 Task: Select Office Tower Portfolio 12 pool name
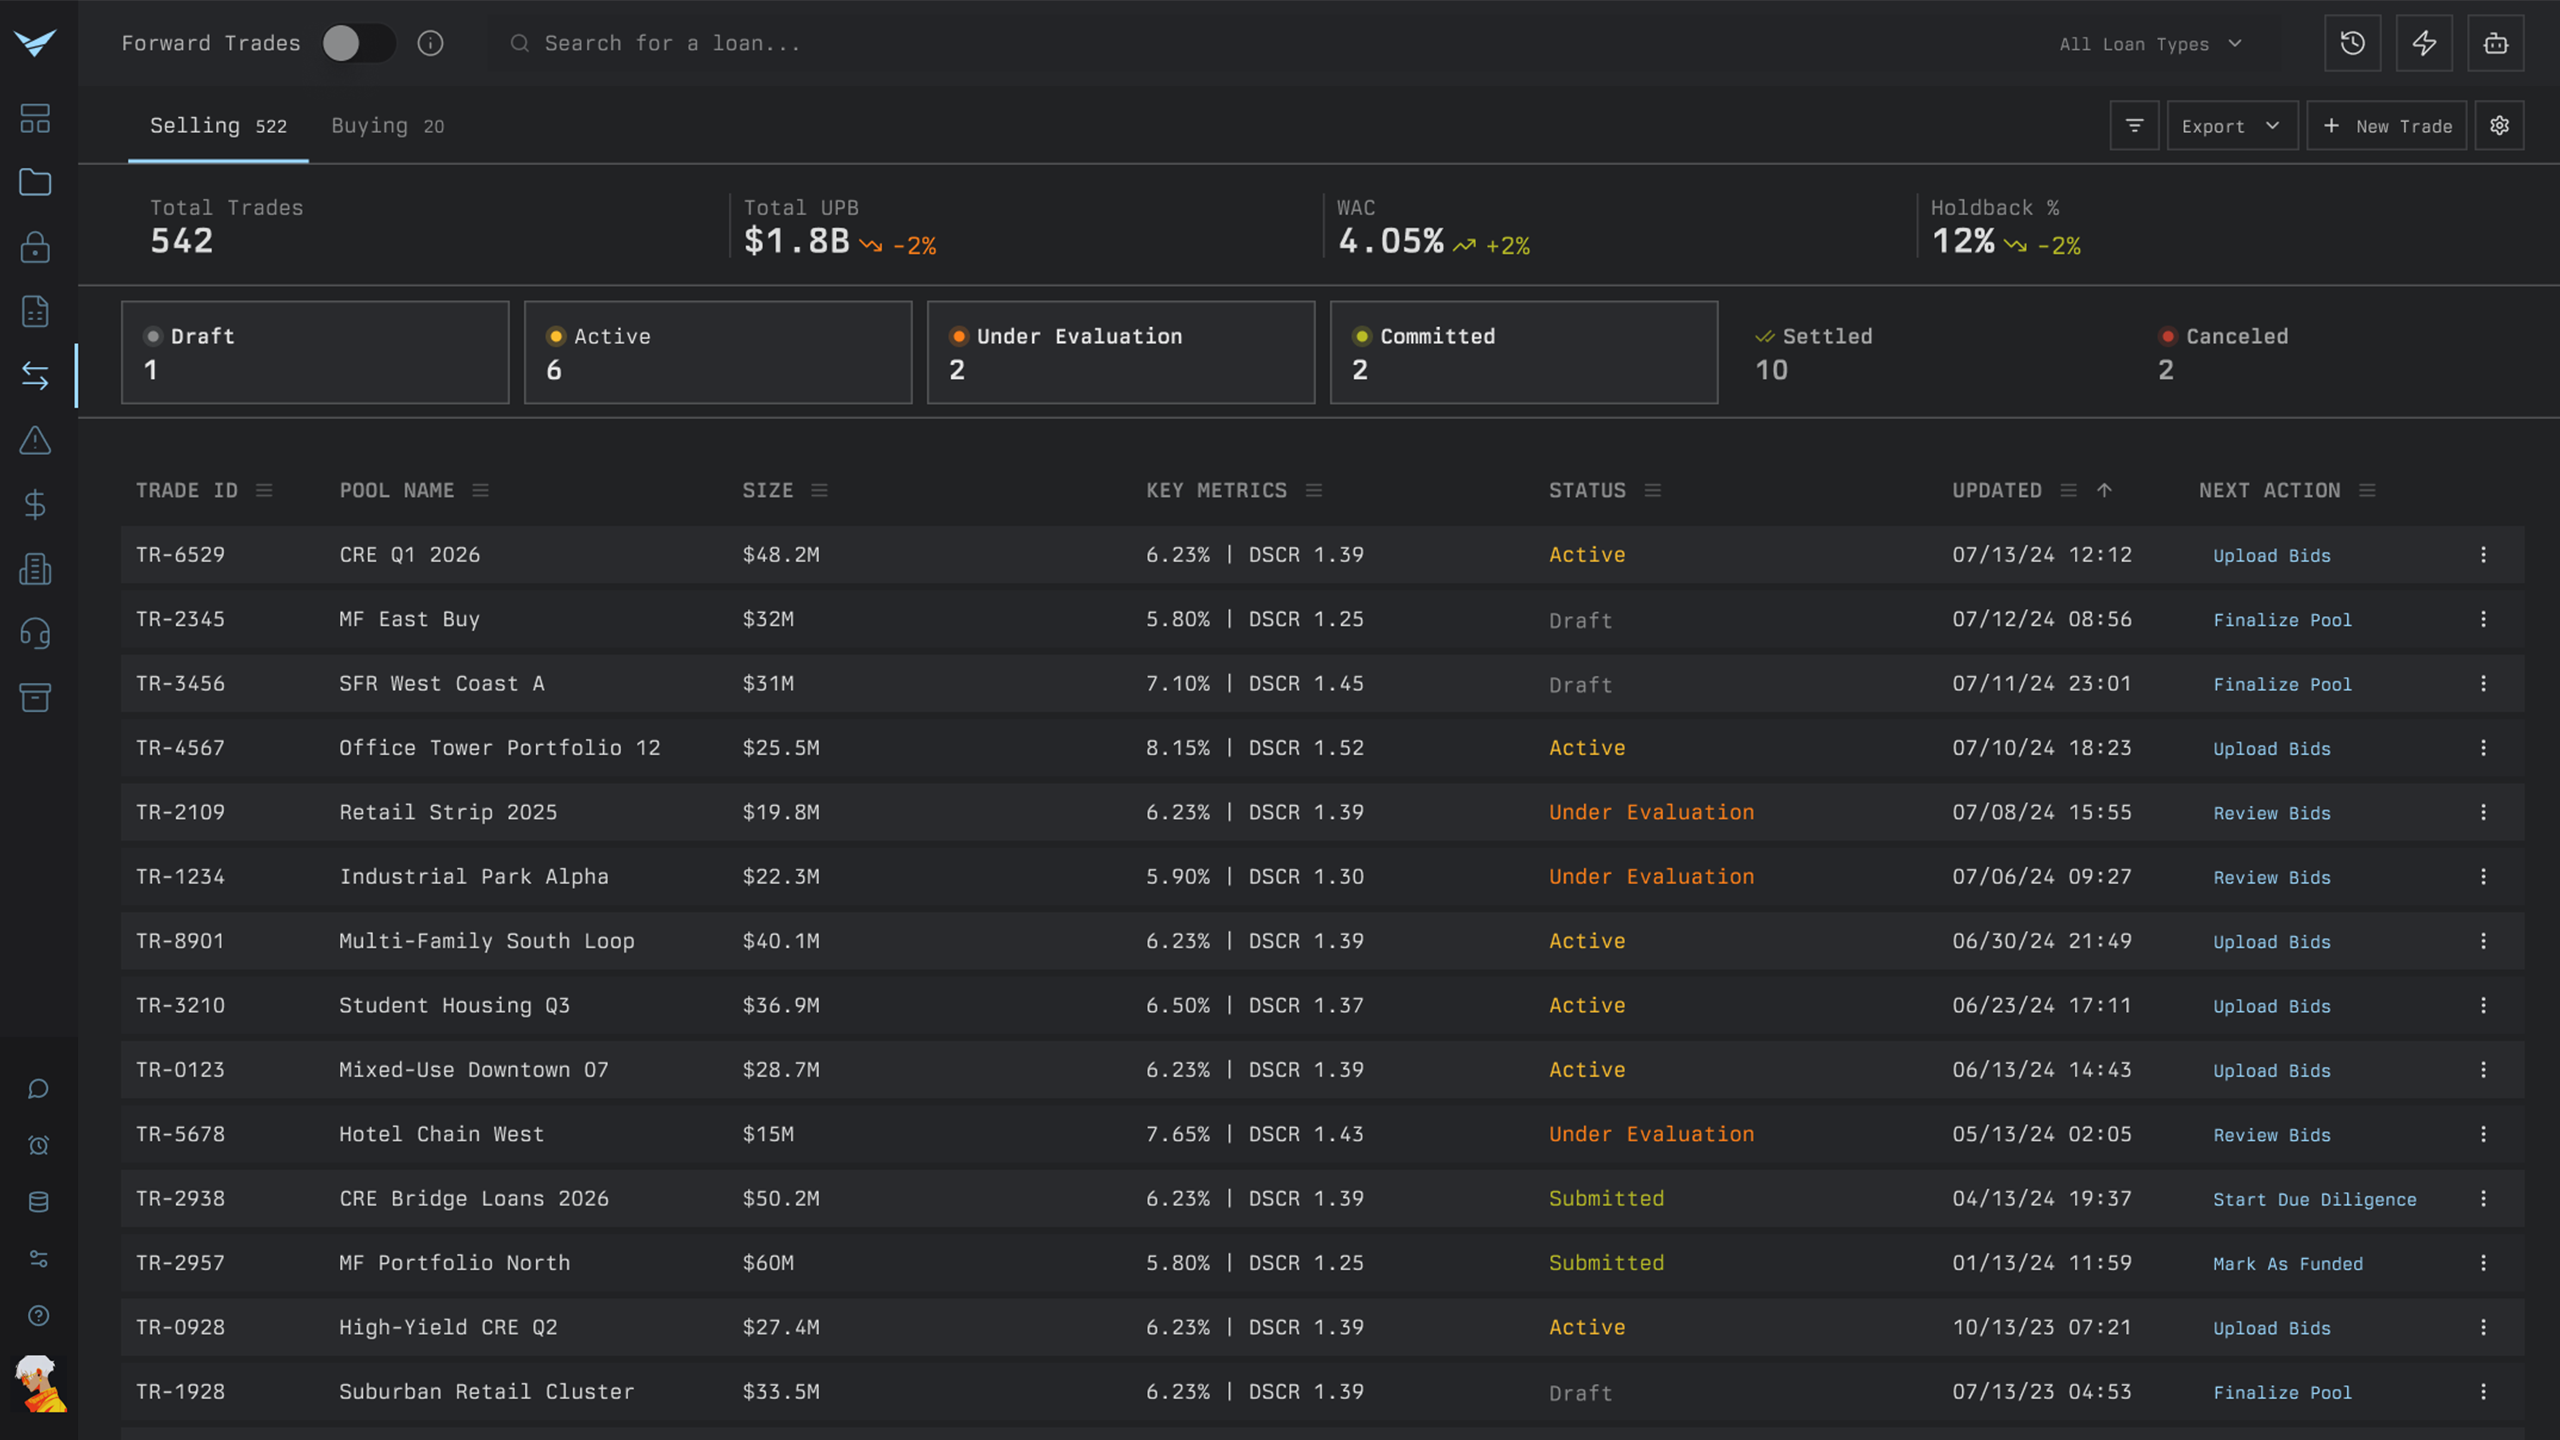click(499, 748)
